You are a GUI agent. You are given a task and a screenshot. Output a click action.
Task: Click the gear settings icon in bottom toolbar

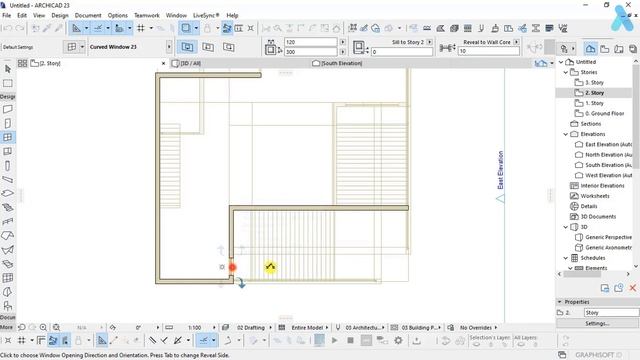tap(398, 340)
